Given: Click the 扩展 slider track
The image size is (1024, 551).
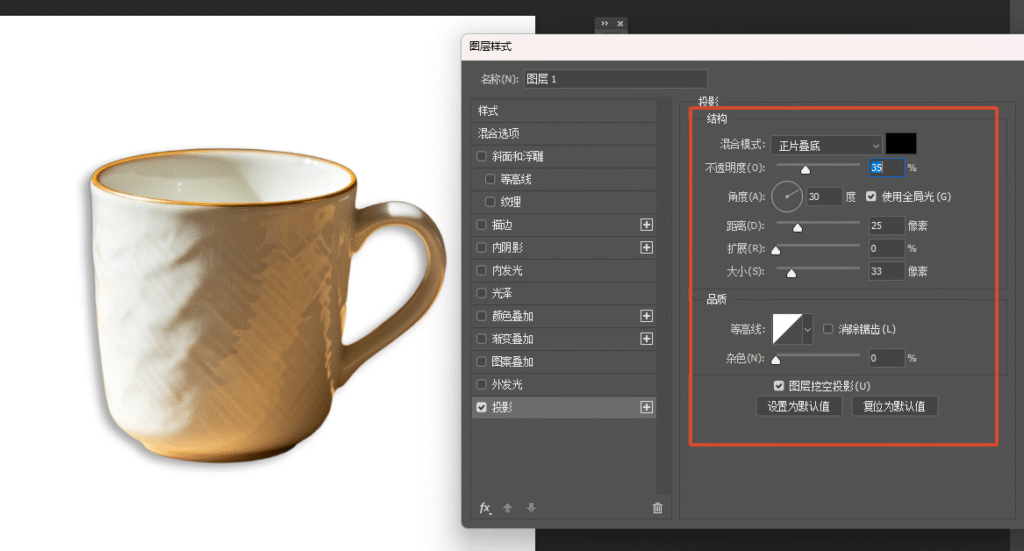Looking at the screenshot, I should click(818, 245).
